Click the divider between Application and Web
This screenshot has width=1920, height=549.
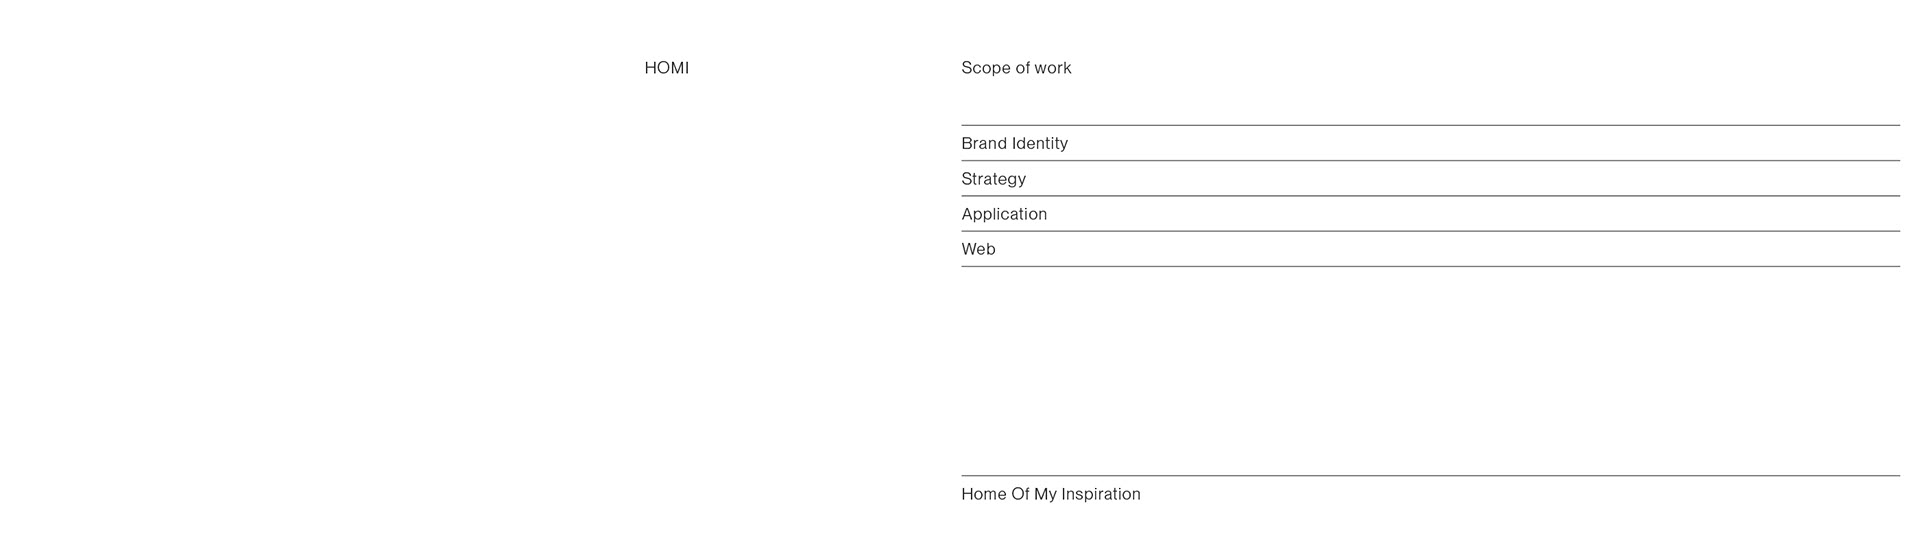point(1430,231)
